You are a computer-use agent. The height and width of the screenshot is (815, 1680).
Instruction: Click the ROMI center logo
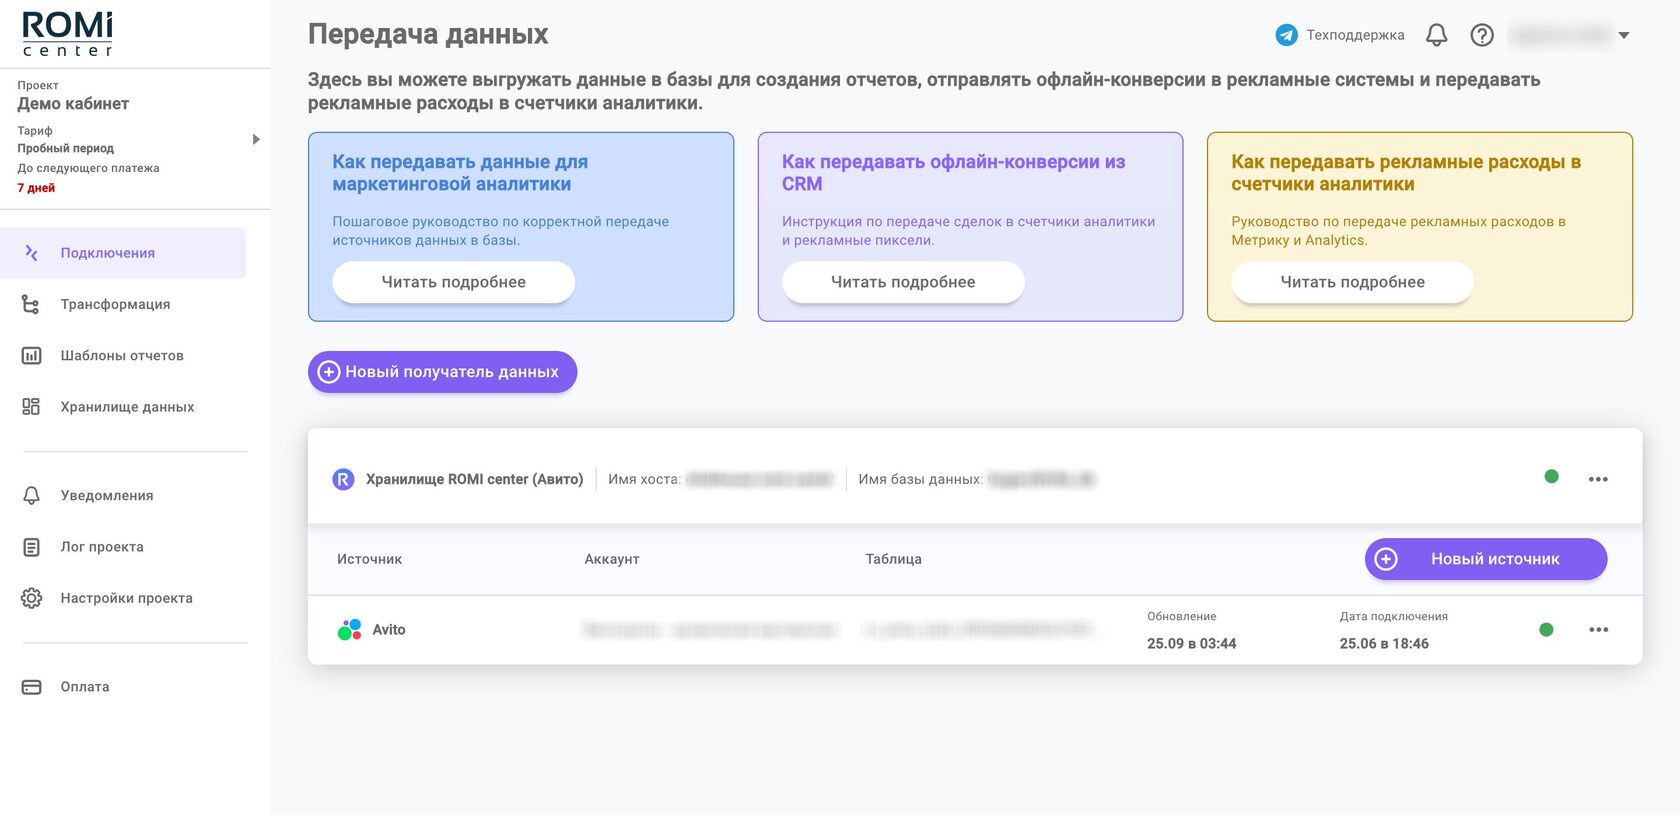[x=68, y=34]
